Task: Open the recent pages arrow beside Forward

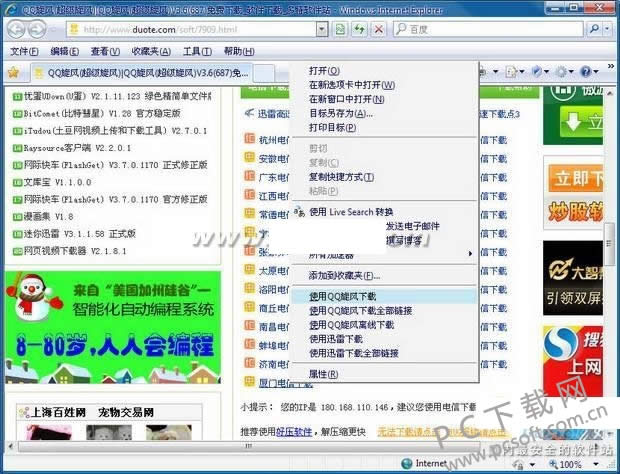Action: pyautogui.click(x=53, y=29)
